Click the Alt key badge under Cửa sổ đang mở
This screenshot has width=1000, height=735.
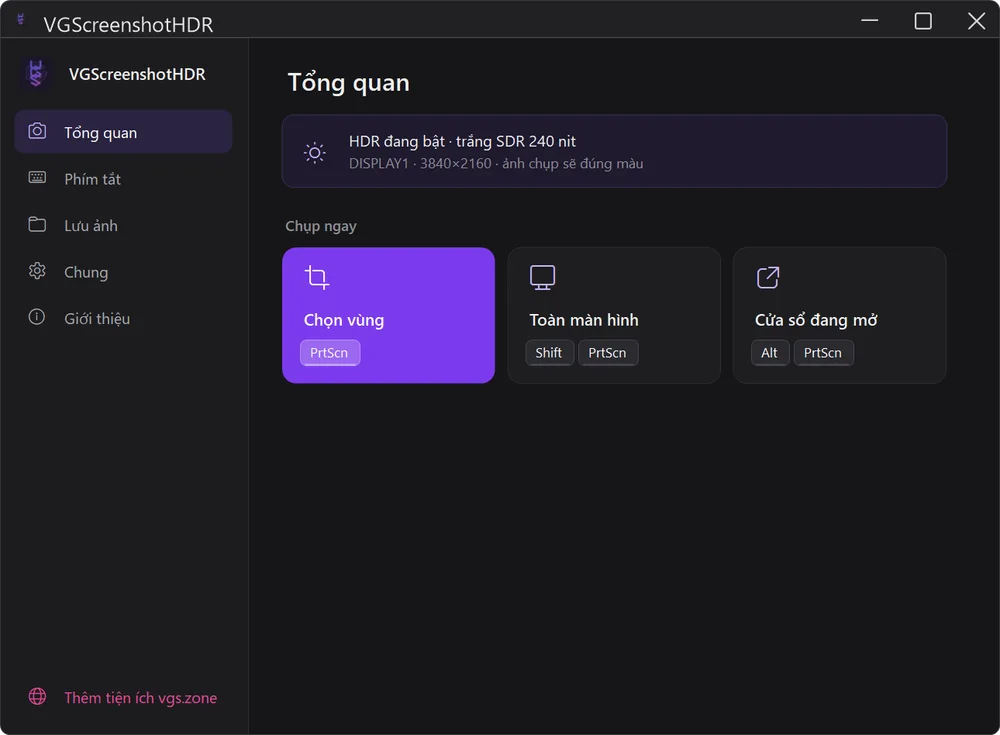[x=770, y=353]
